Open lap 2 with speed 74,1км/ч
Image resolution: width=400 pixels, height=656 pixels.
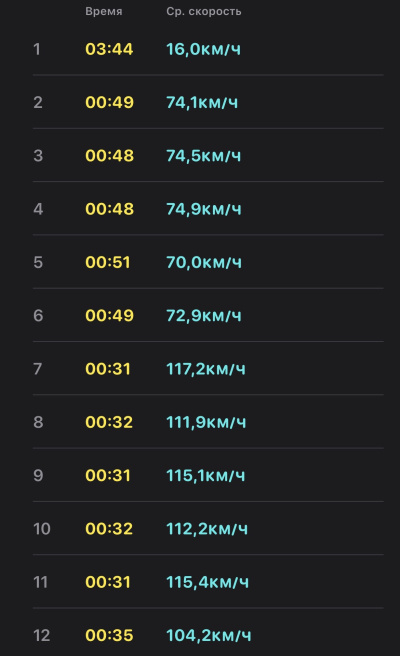coord(208,102)
